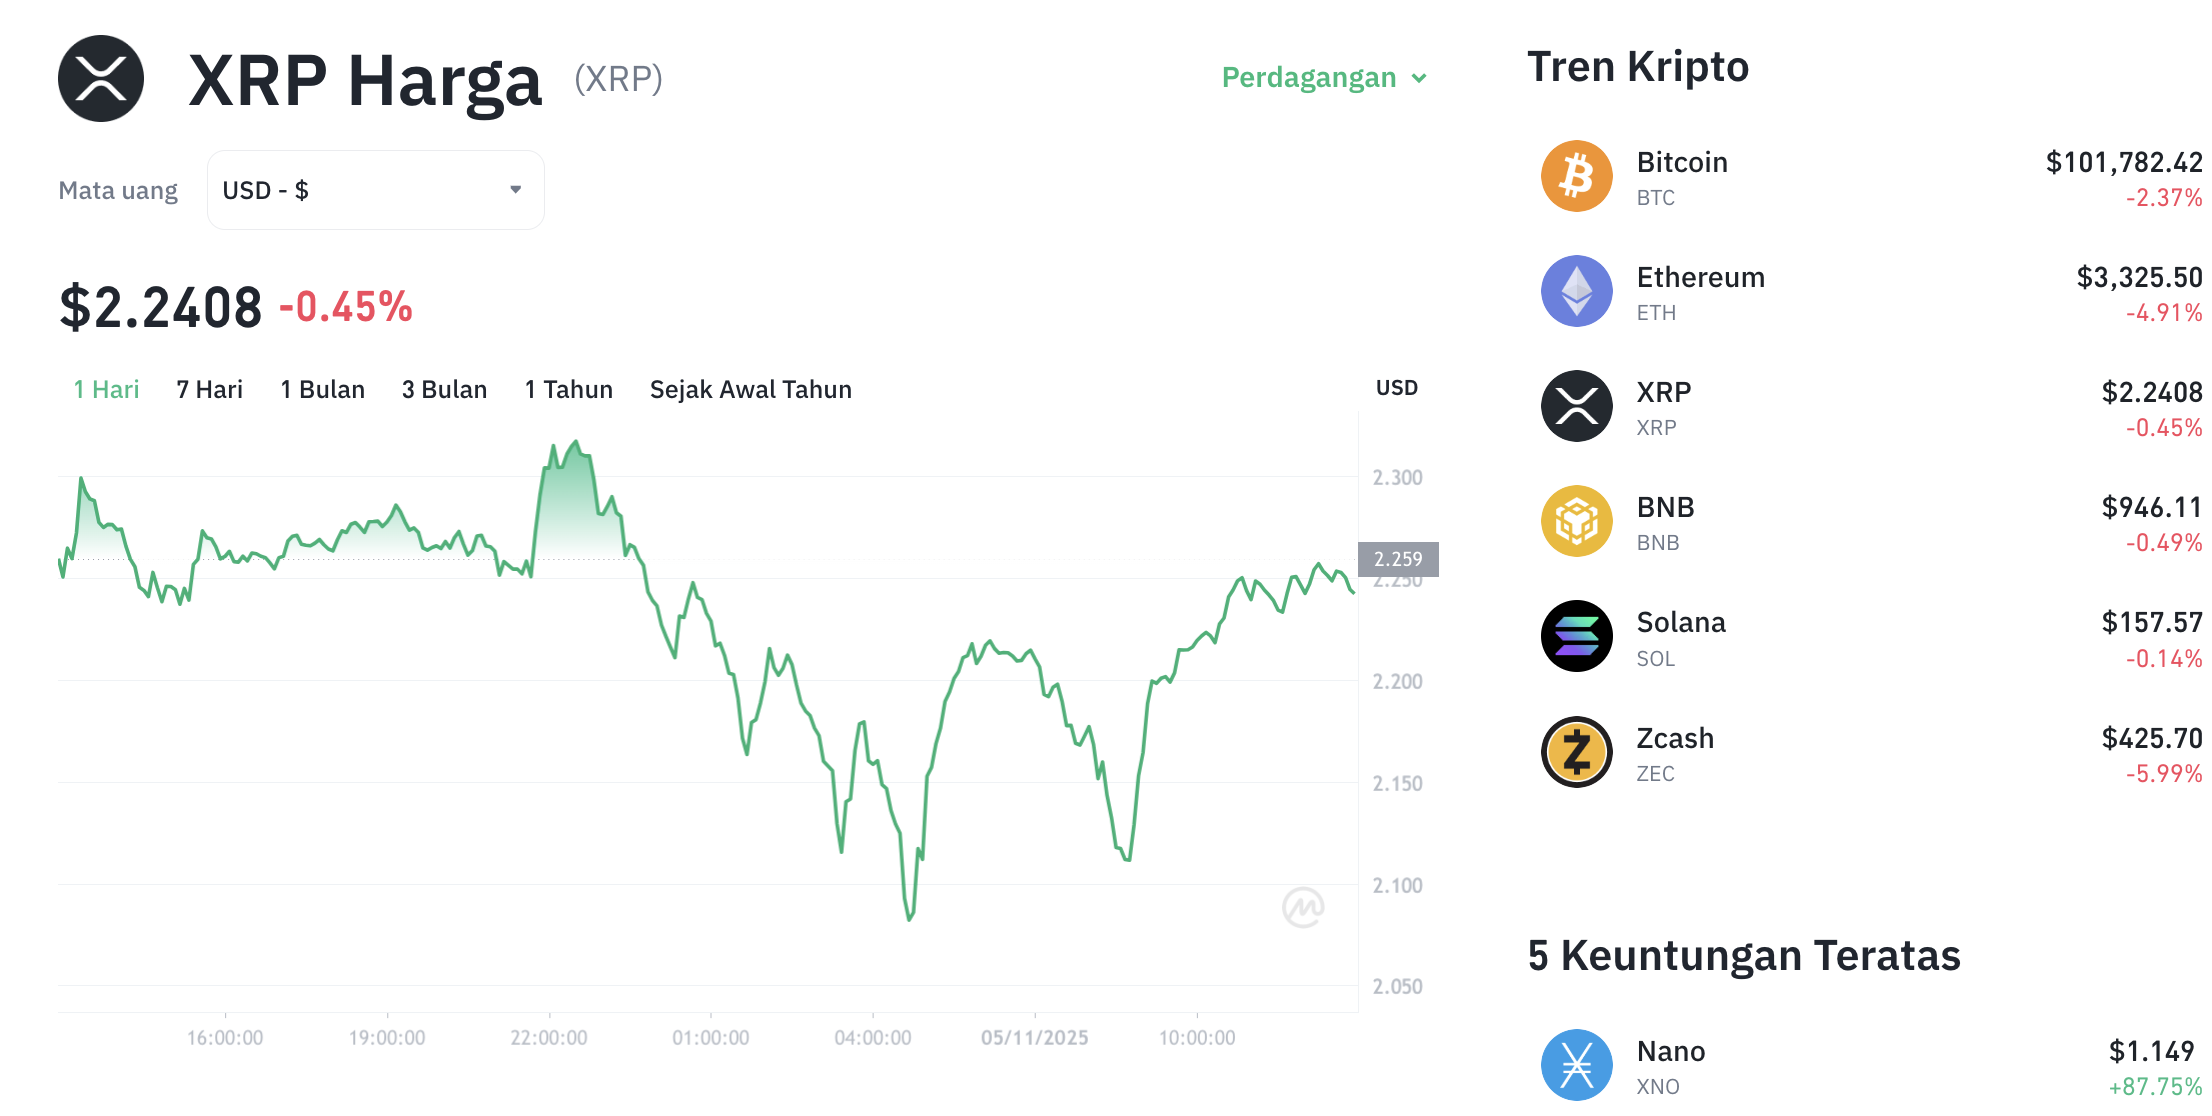
Task: Click the 2.259 price marker on chart axis
Action: coord(1397,560)
